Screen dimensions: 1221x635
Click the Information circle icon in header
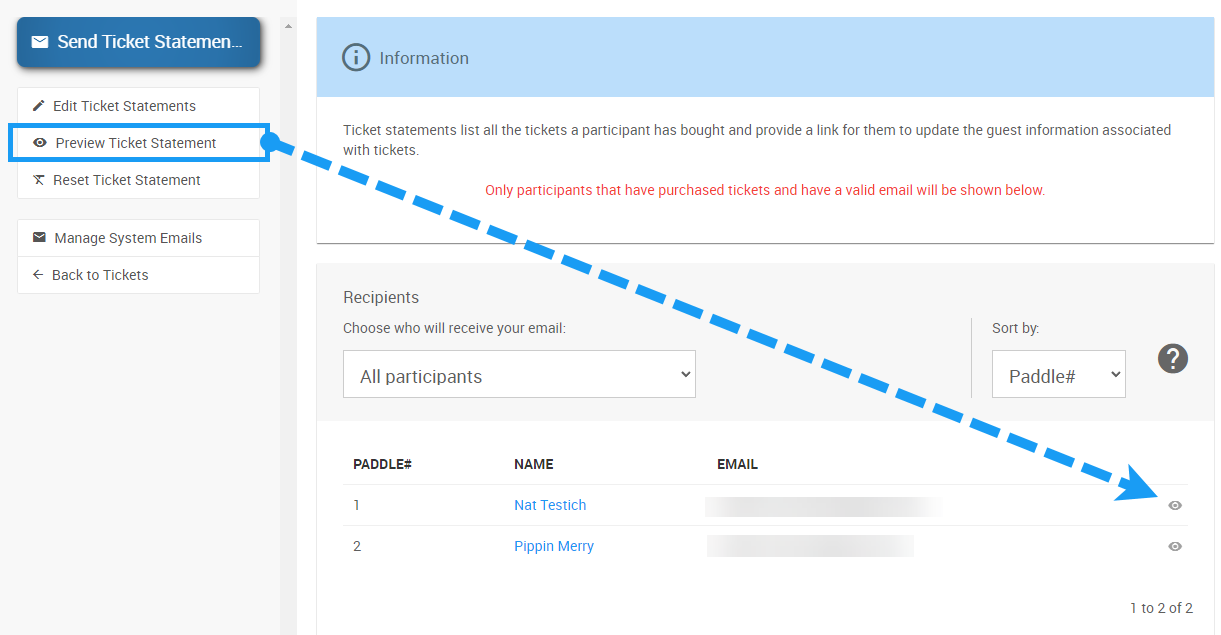356,58
